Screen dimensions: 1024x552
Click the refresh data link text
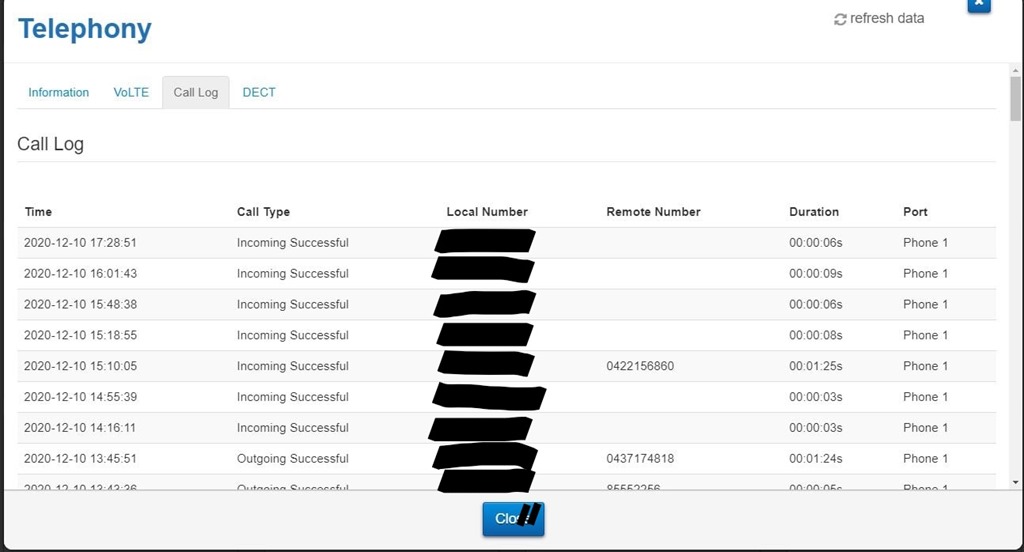(x=887, y=18)
